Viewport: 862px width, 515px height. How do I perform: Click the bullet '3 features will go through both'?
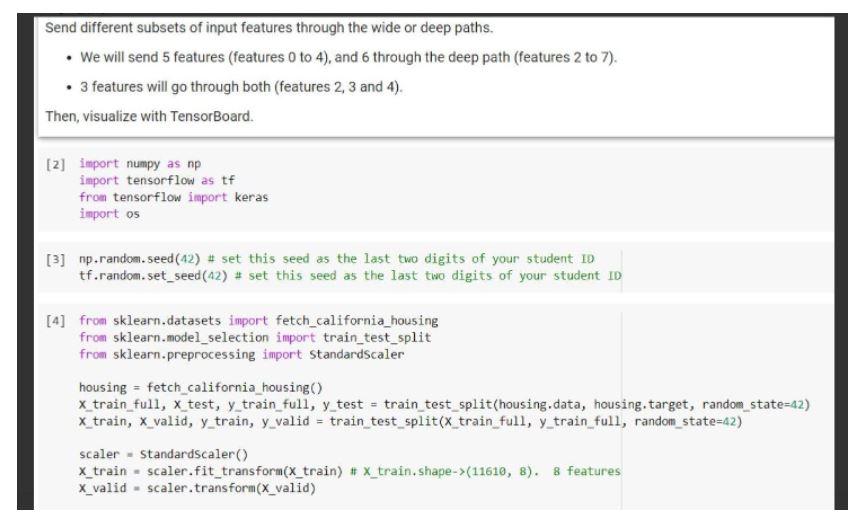pyautogui.click(x=241, y=87)
